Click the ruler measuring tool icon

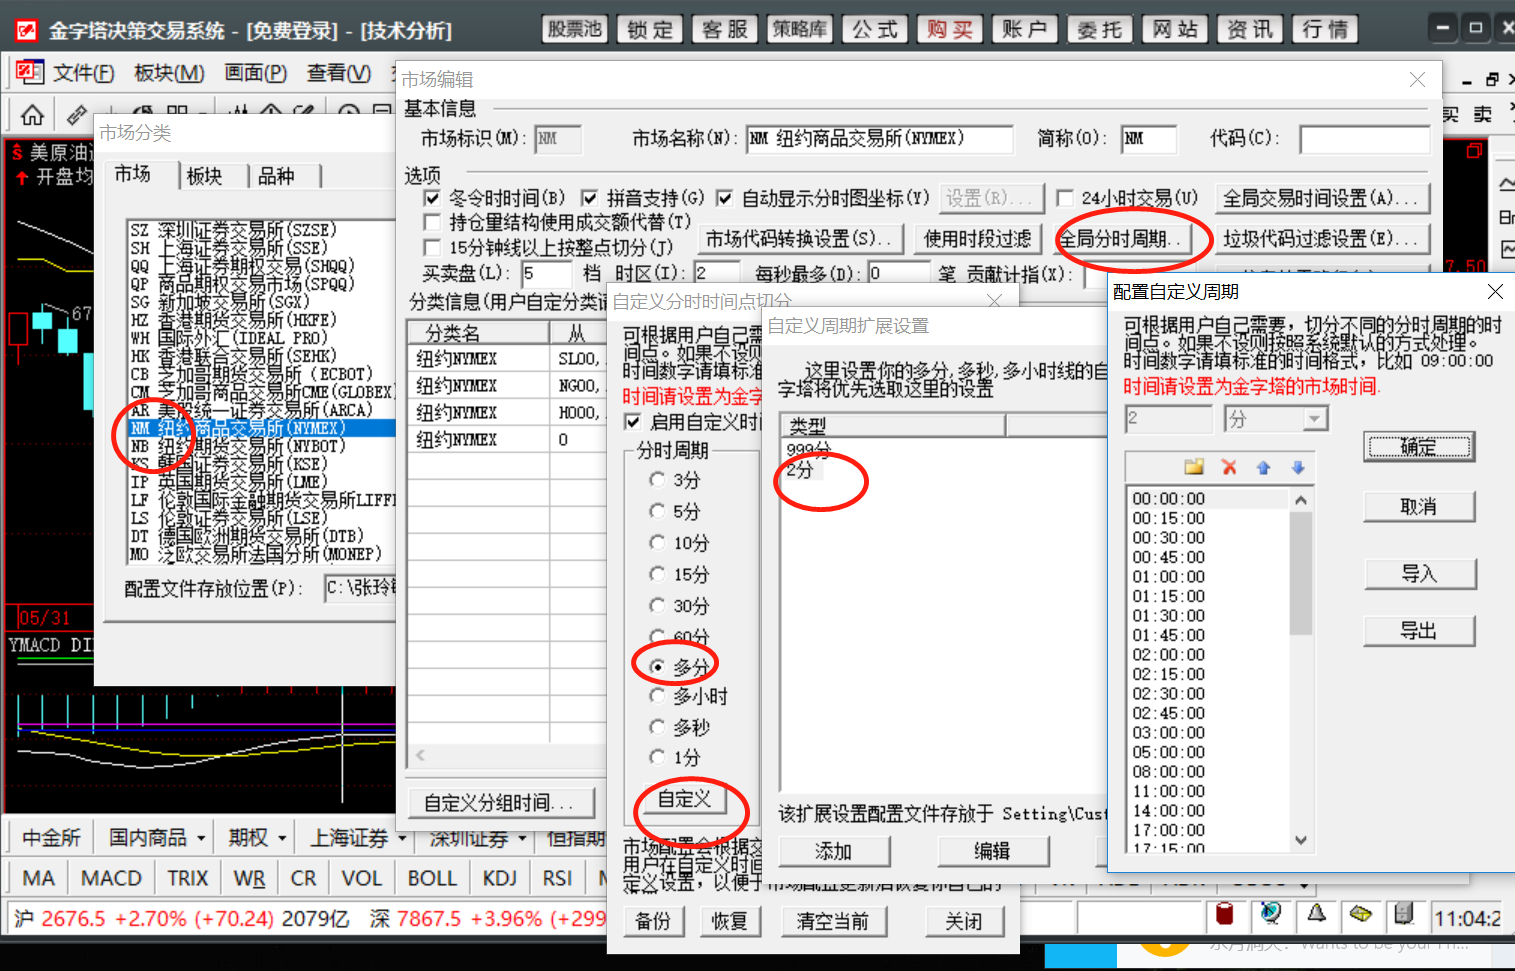coord(77,115)
